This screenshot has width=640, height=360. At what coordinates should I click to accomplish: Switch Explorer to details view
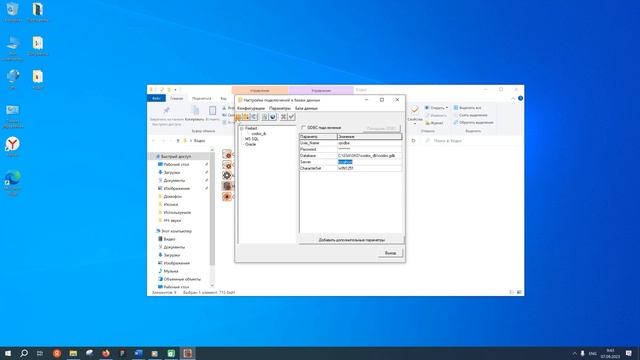pos(511,292)
